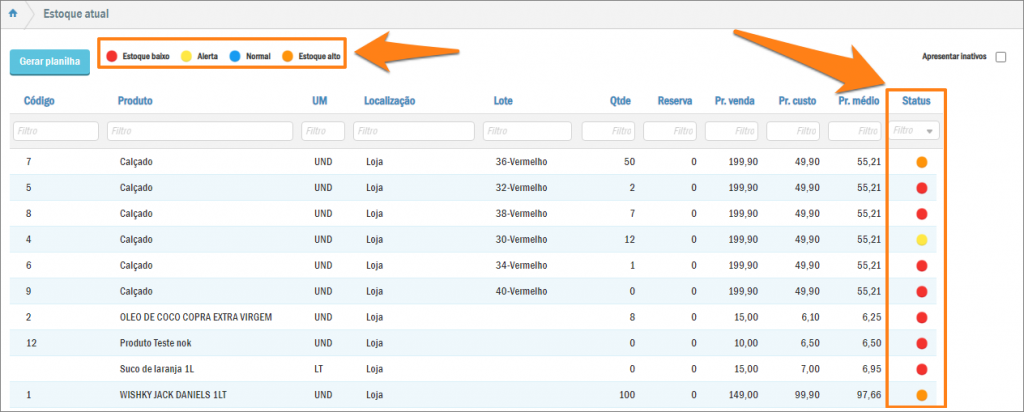
Task: Click the yellow Alerta legend dot
Action: (x=186, y=57)
